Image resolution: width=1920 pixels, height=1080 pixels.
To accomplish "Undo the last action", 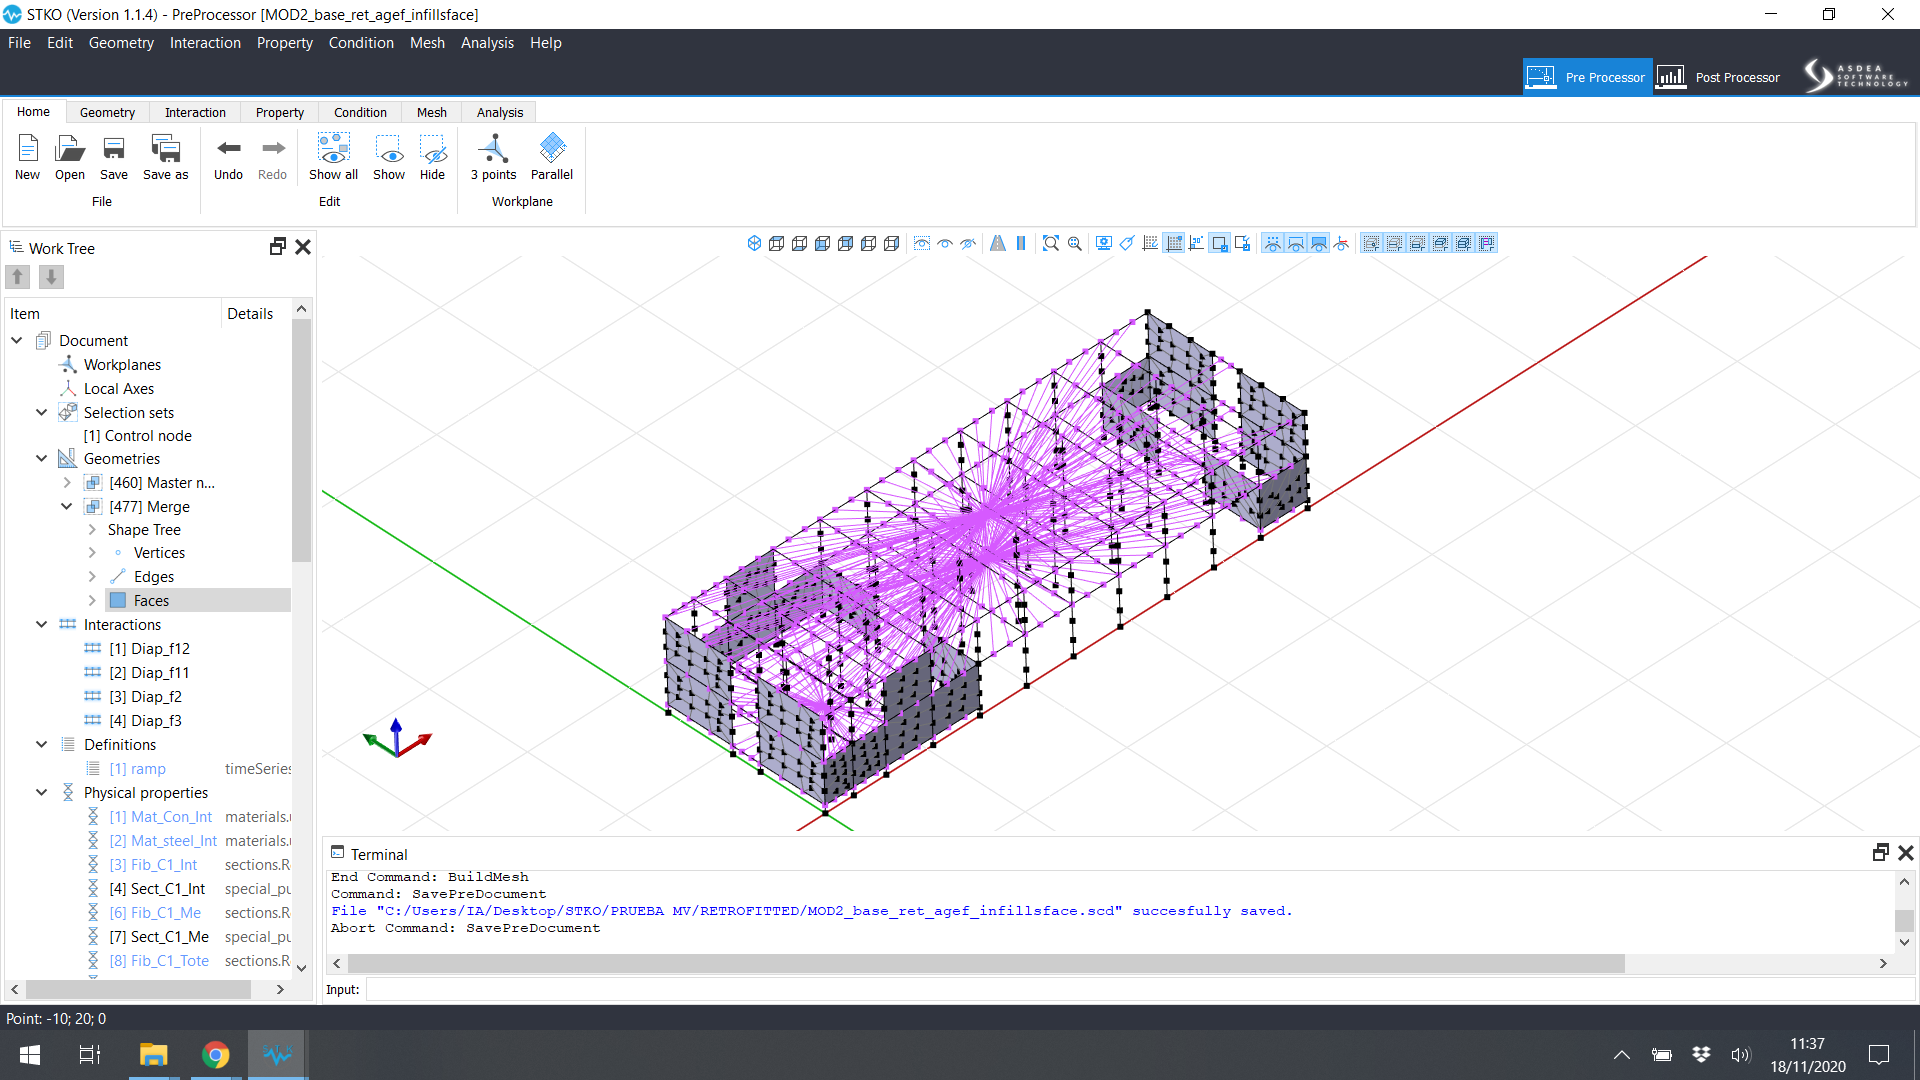I will pyautogui.click(x=228, y=158).
